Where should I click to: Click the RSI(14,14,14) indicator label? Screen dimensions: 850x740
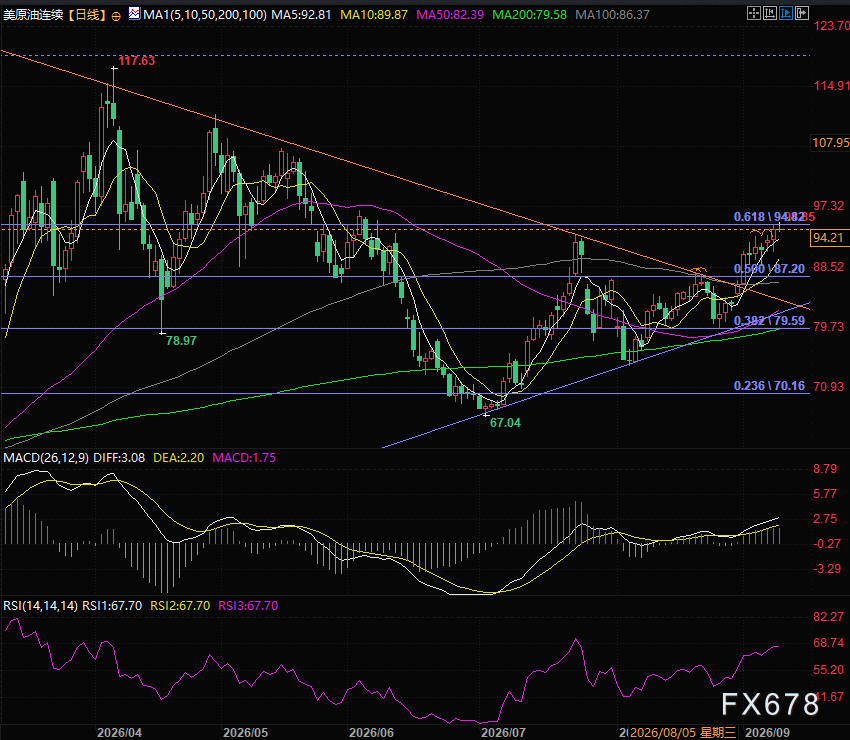[41, 606]
